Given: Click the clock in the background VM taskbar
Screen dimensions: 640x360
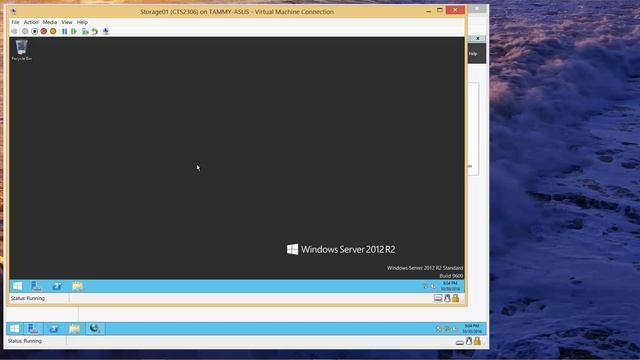Looking at the screenshot, I should (x=472, y=329).
